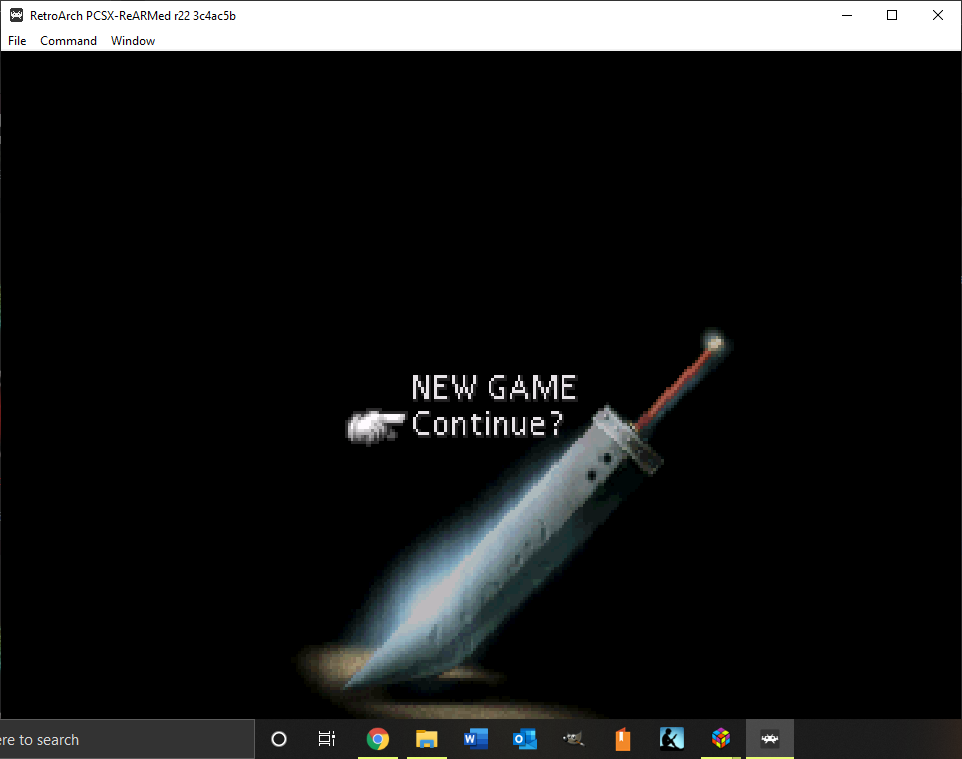This screenshot has height=759, width=962.
Task: Launch Outlook from the taskbar
Action: tap(525, 739)
